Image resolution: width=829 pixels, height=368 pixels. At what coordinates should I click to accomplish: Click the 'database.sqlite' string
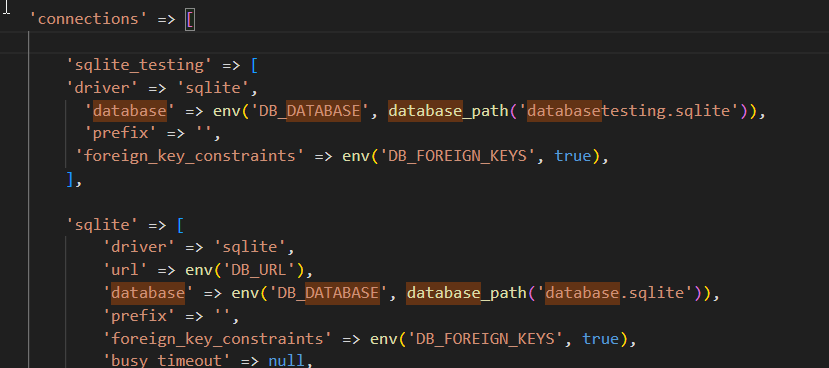[615, 292]
